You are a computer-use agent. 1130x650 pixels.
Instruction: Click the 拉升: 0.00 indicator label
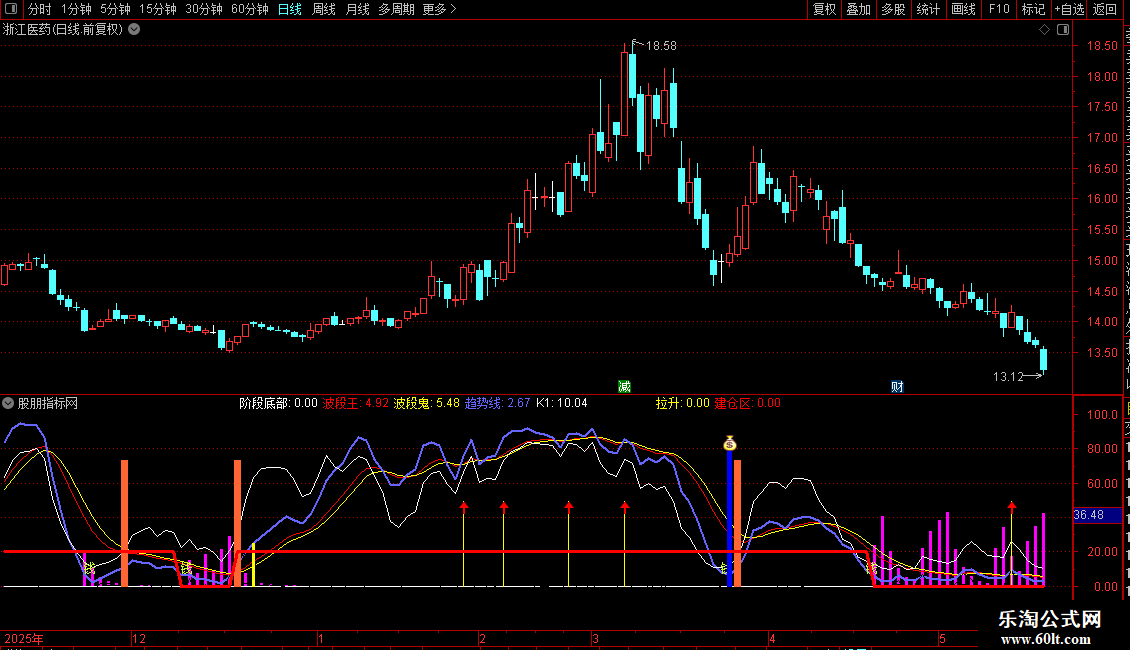(682, 404)
